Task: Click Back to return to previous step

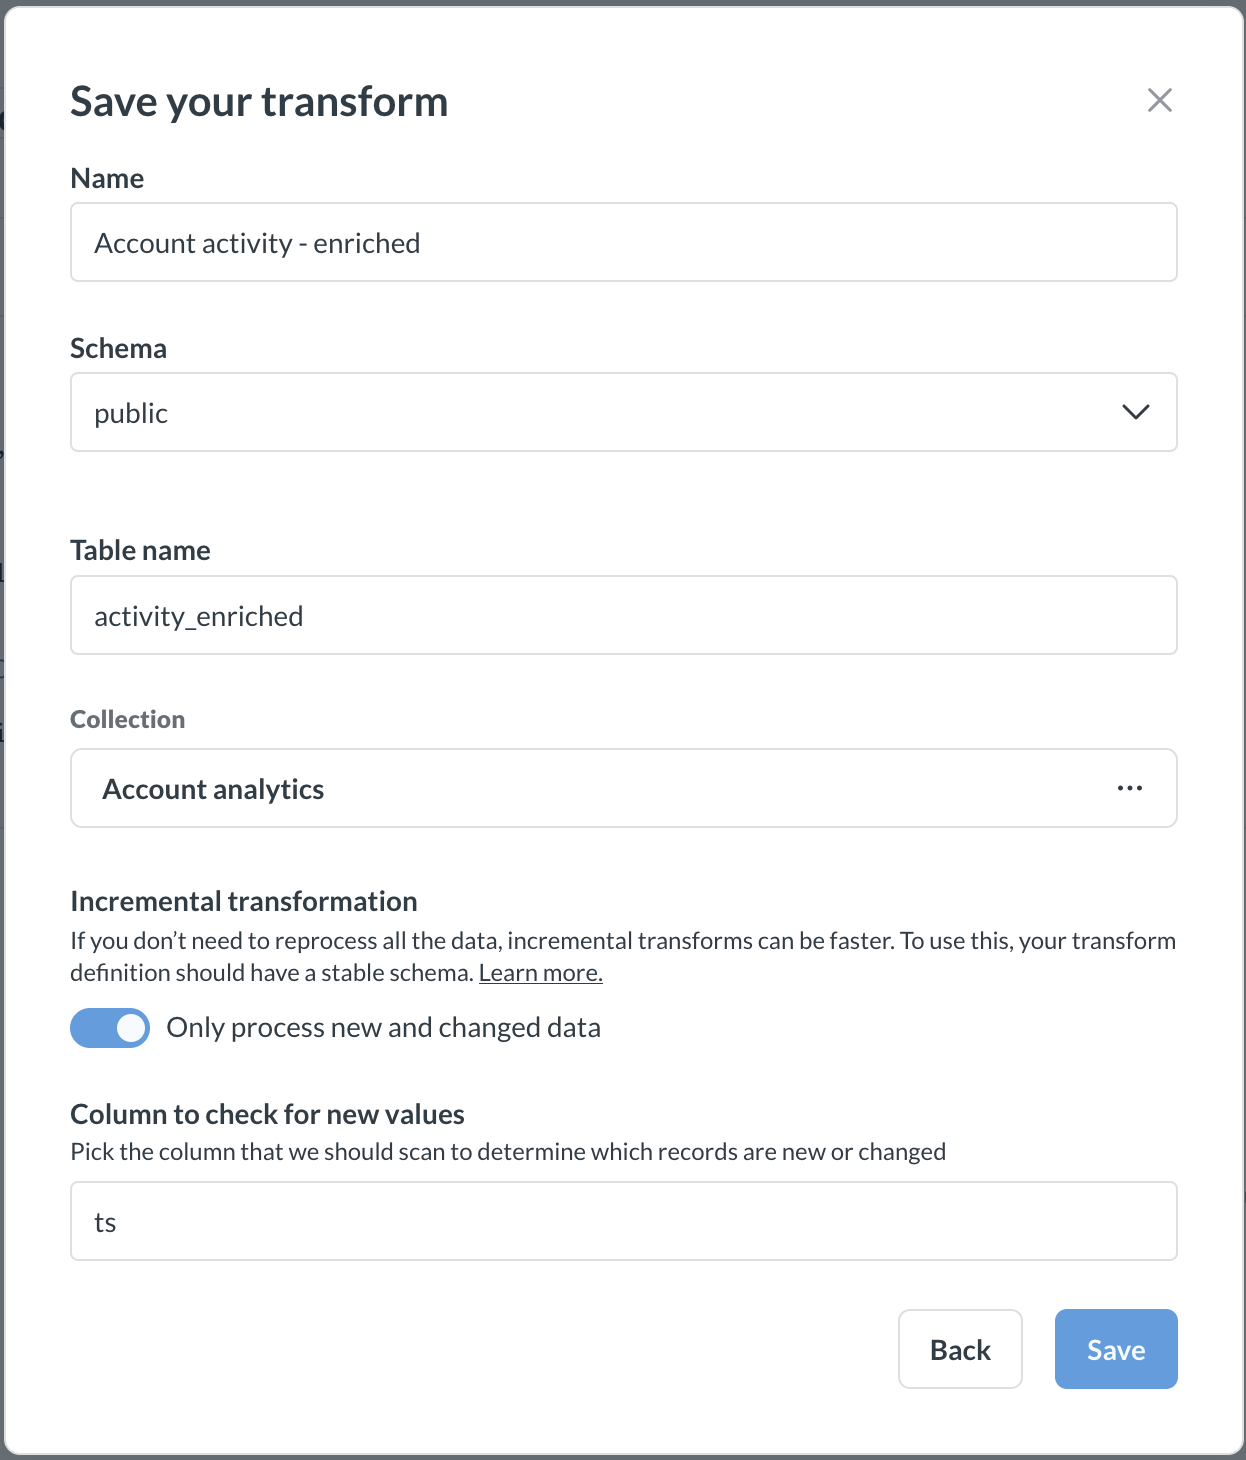Action: click(959, 1349)
